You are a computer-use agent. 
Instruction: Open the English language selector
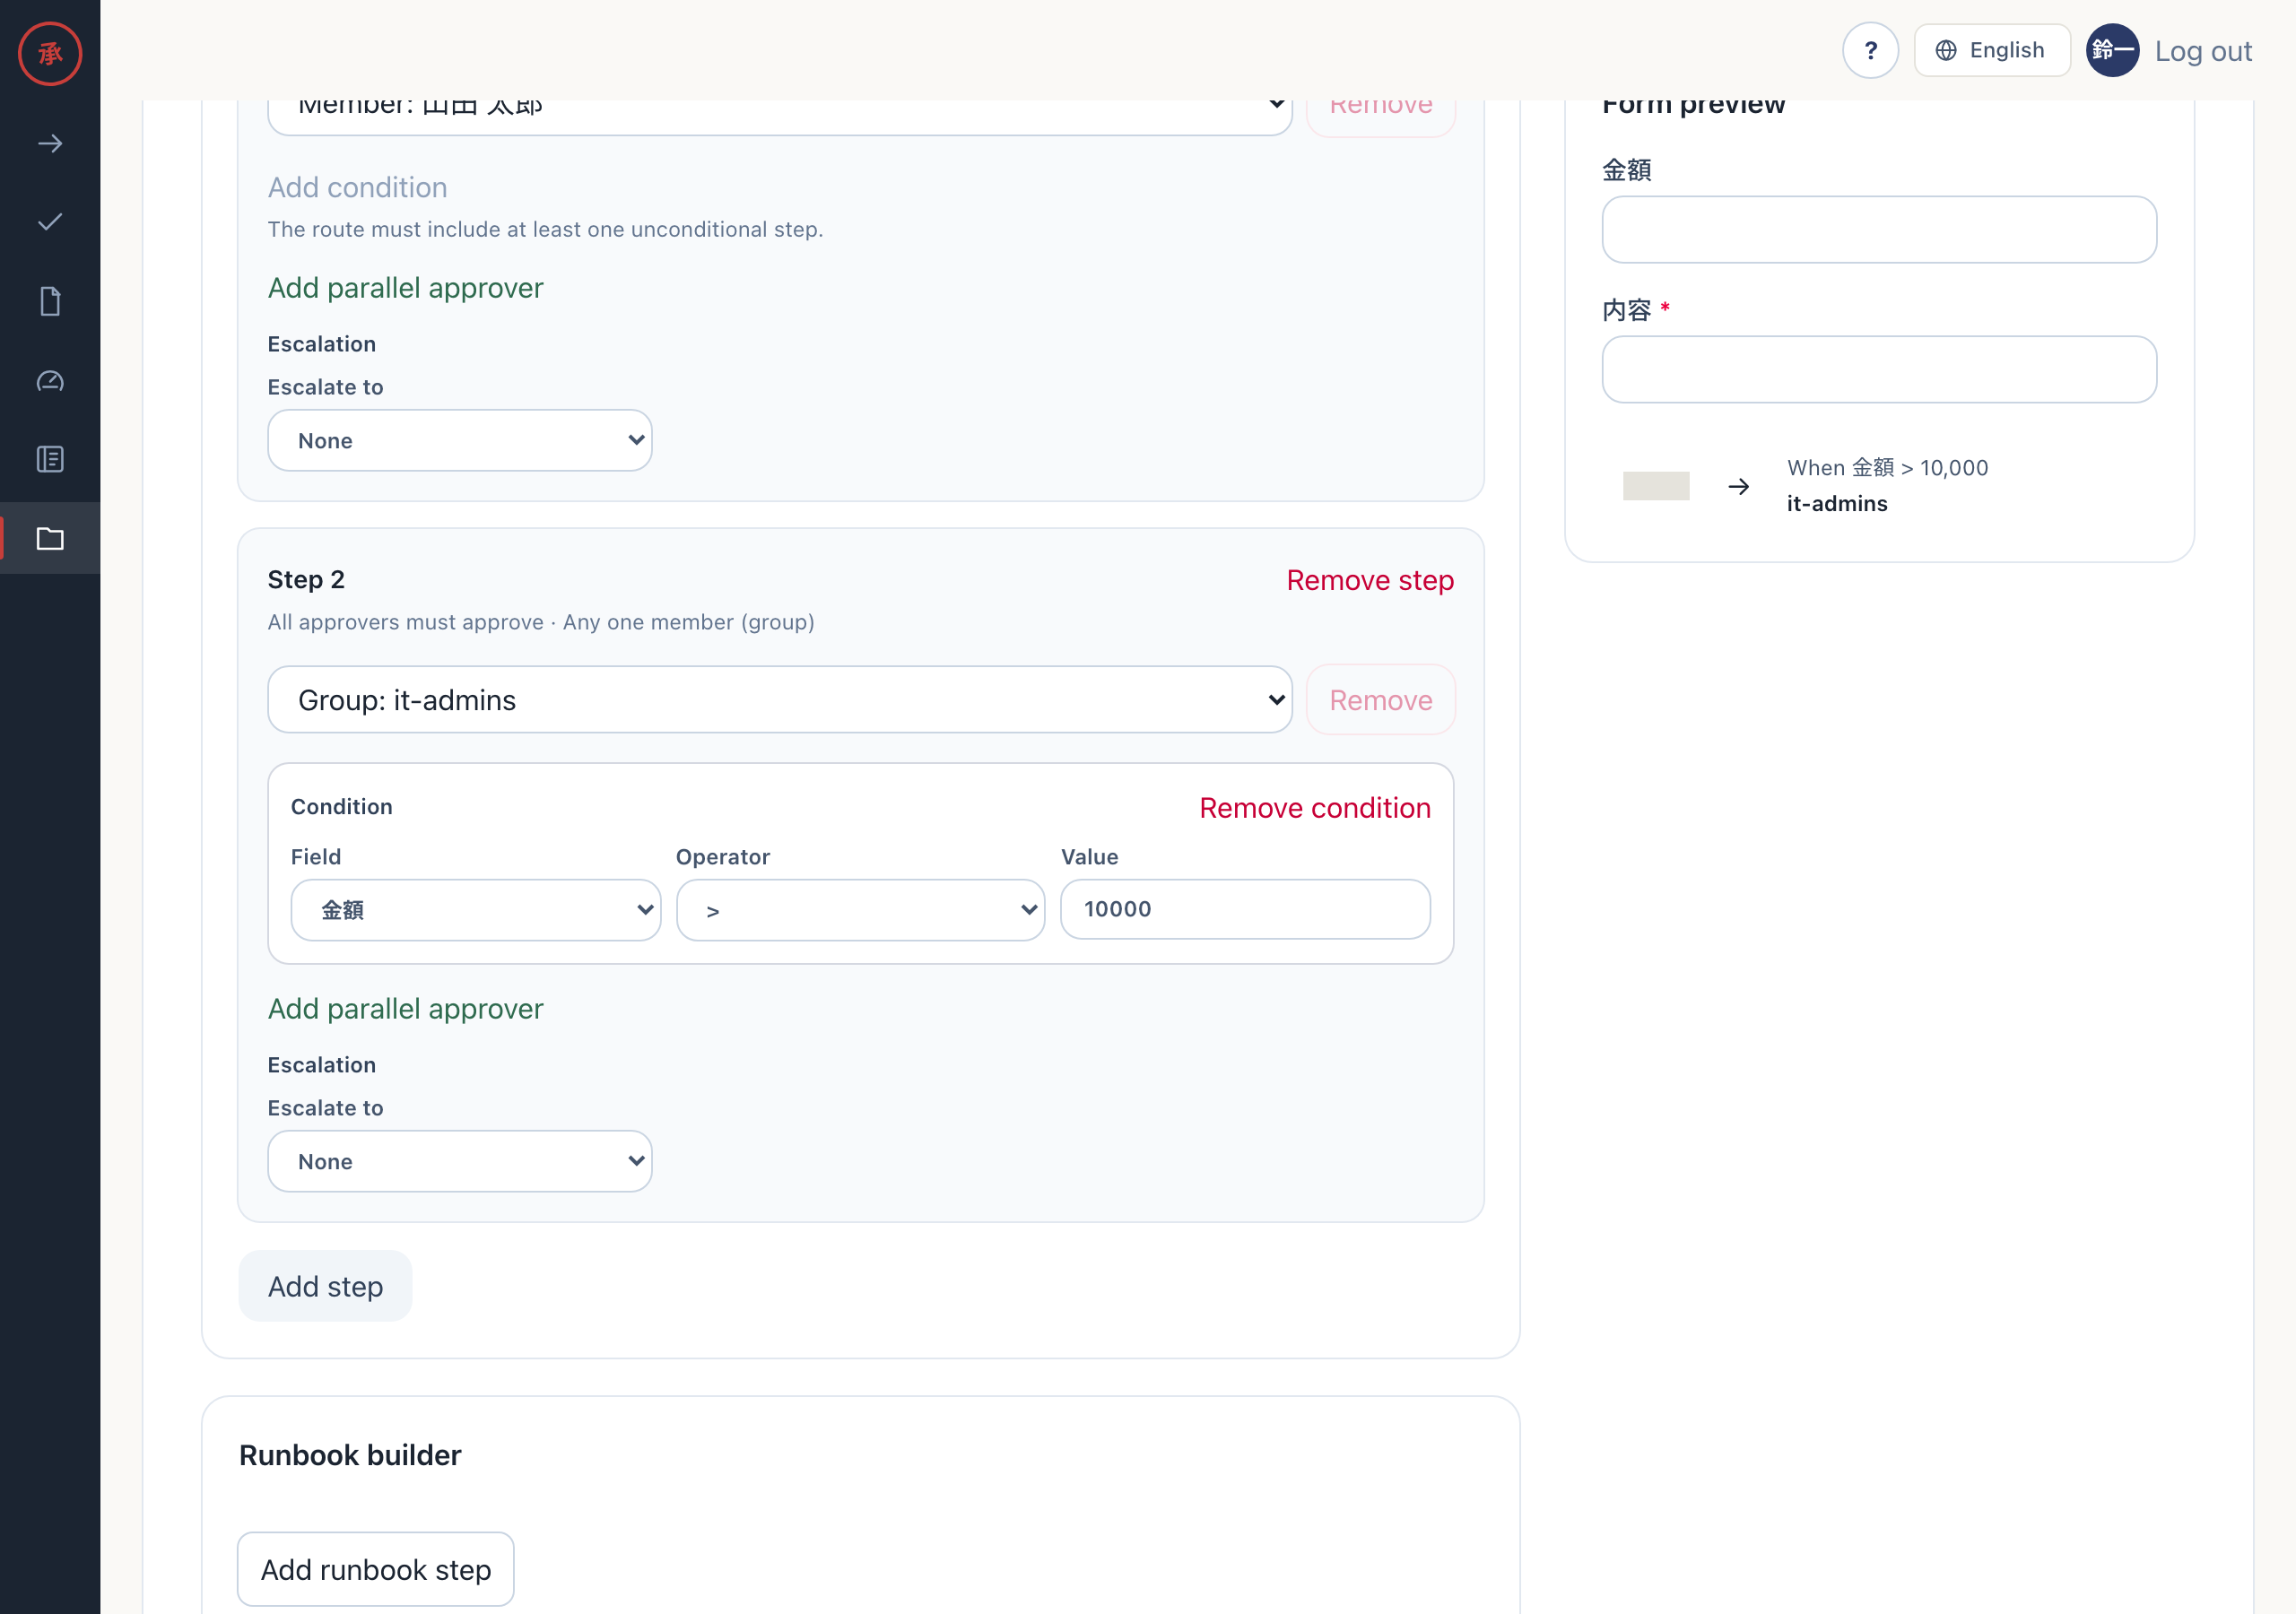(1991, 50)
